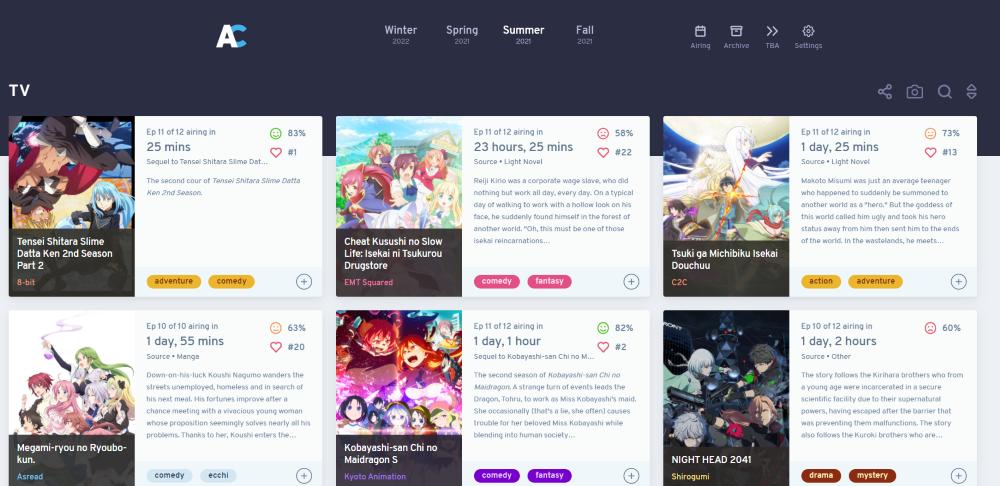Select the ecchi genre tag

(218, 476)
